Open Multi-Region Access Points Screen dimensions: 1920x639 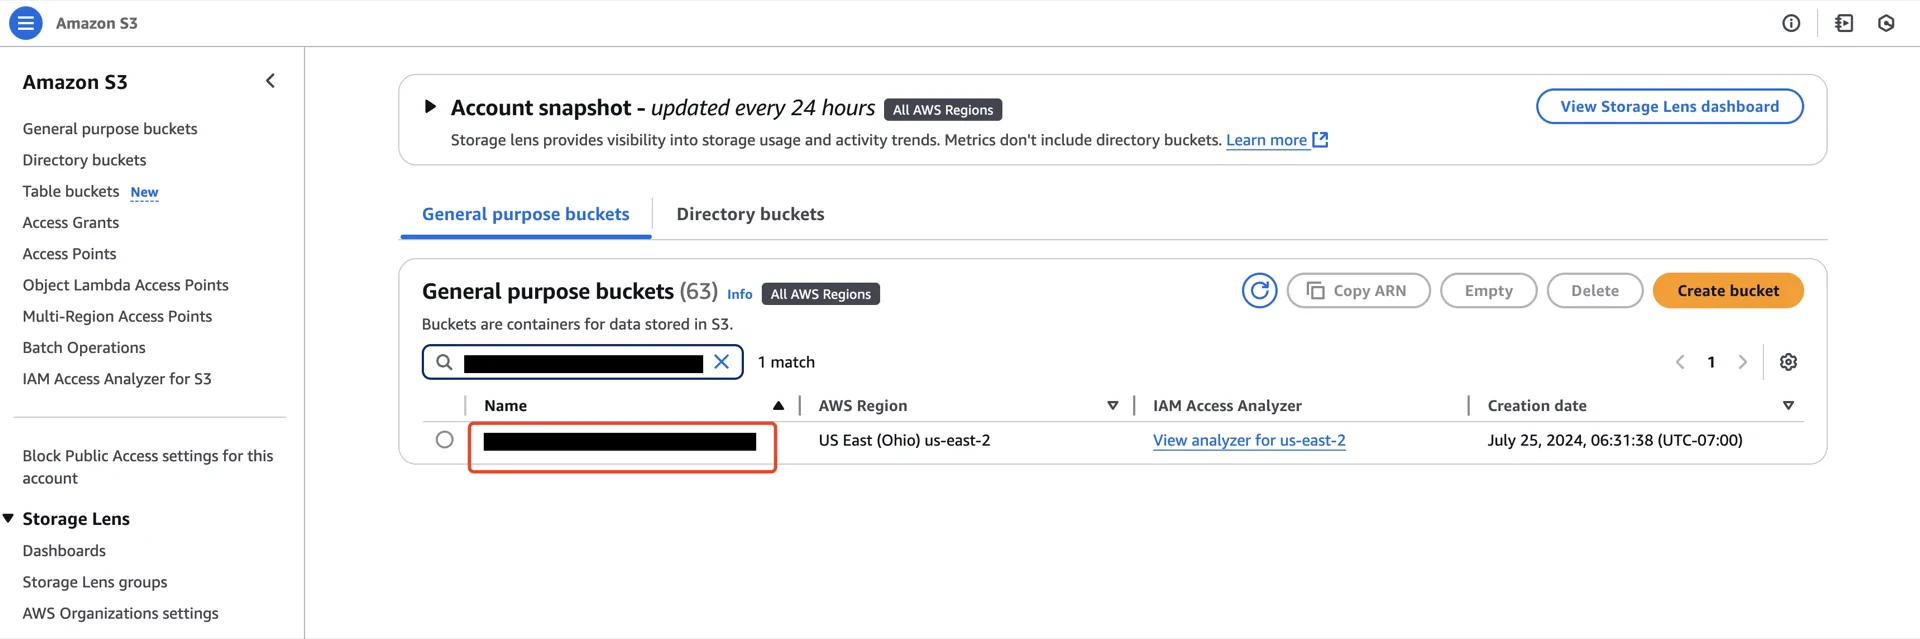click(x=117, y=316)
